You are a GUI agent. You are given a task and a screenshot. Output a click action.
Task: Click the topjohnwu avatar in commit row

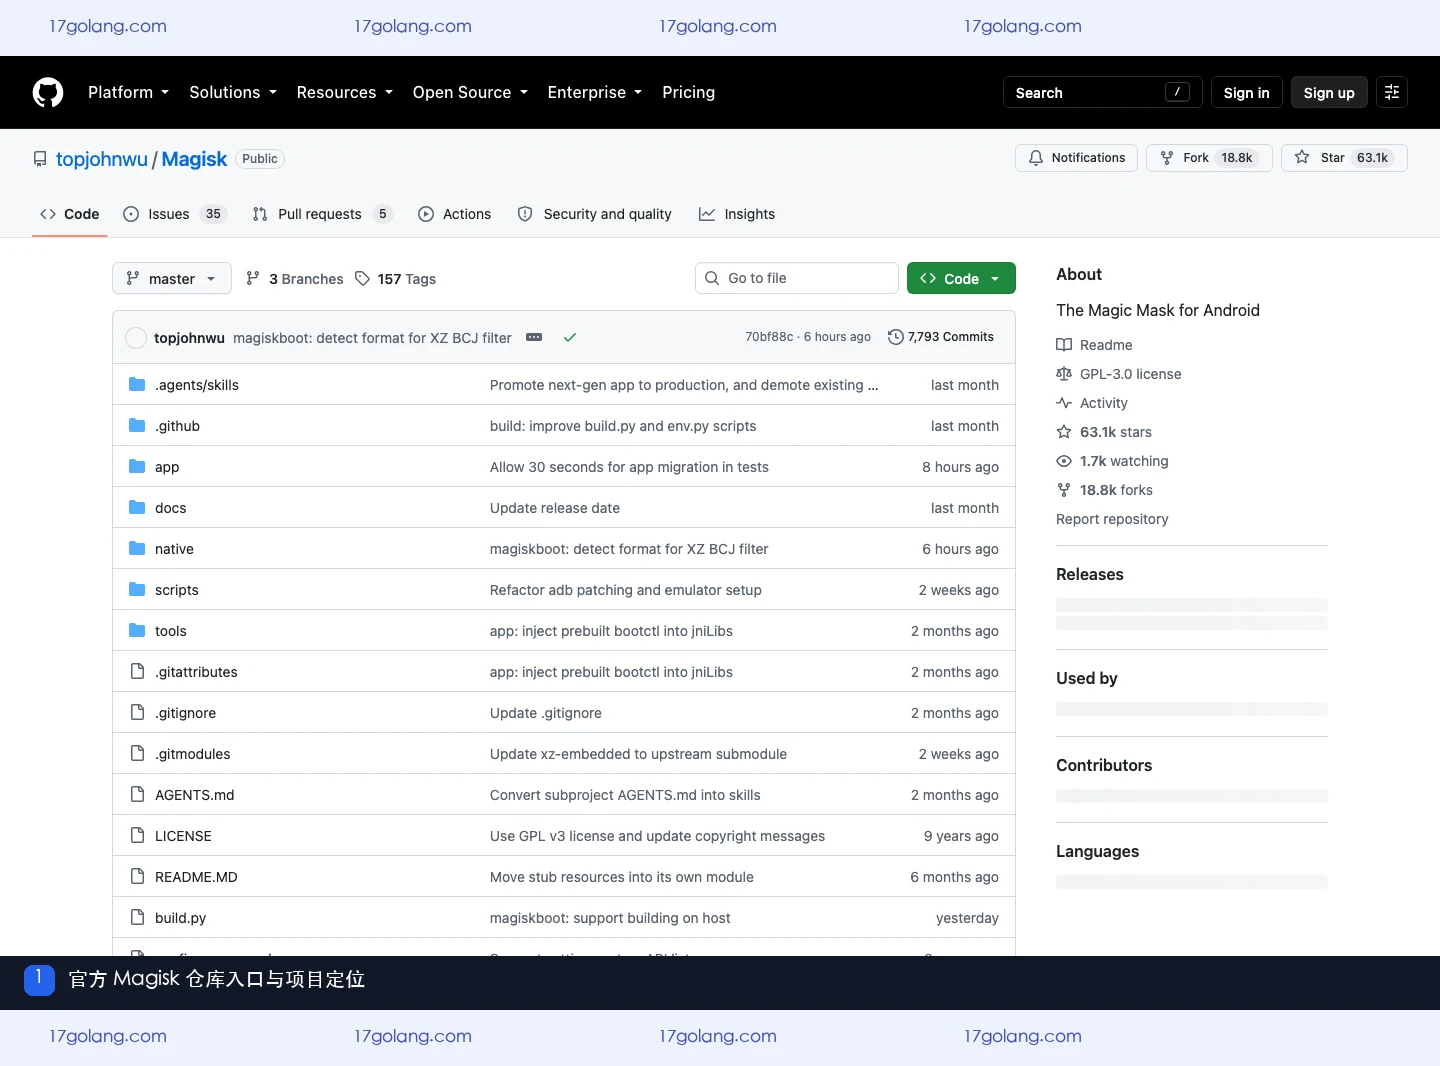click(136, 338)
